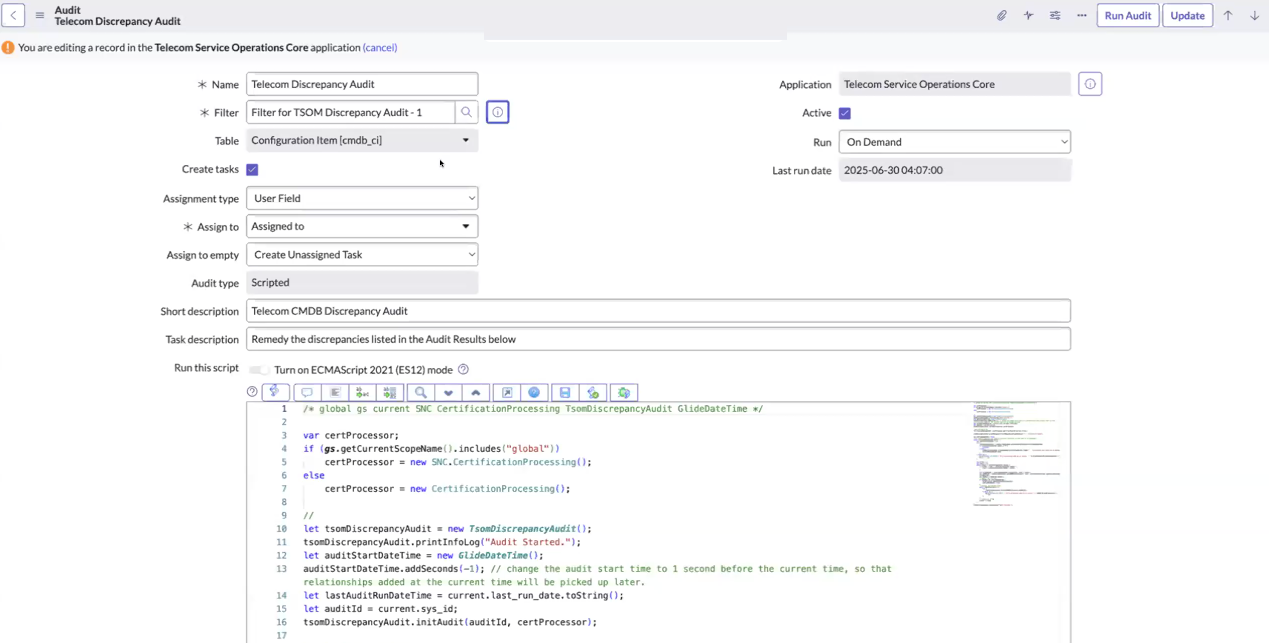Toggle full screen script editor mode

[x=507, y=392]
